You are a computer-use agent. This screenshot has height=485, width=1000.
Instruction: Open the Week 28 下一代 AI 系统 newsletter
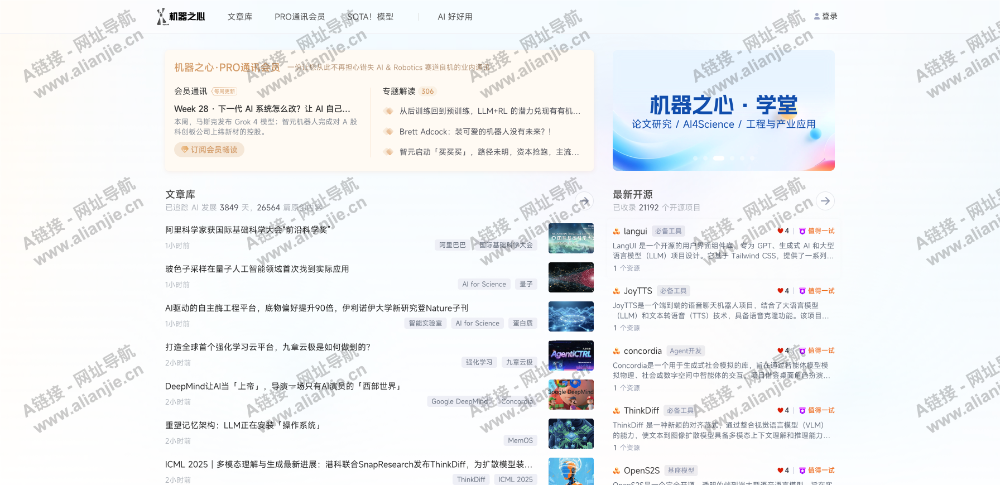262,109
